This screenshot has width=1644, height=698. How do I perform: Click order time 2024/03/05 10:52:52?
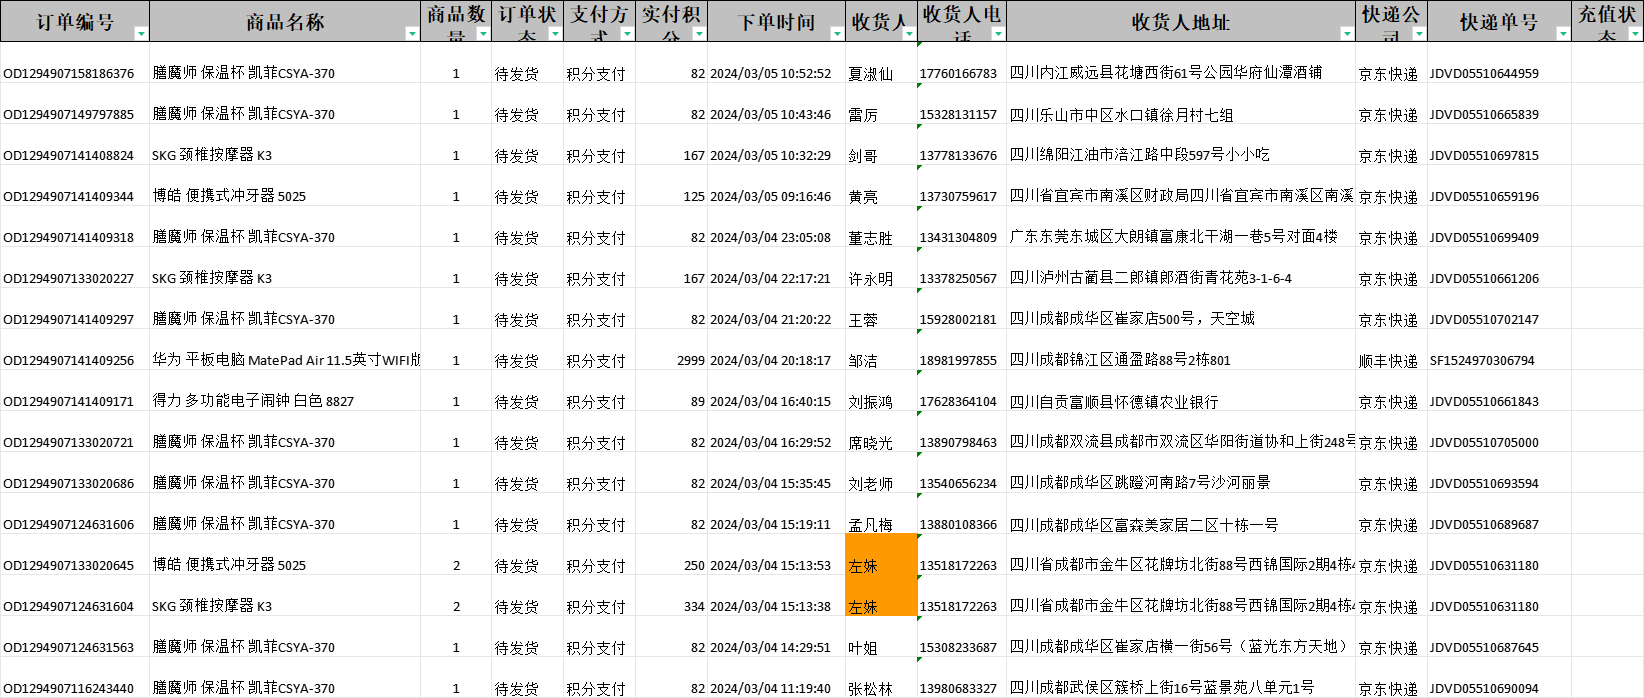tap(770, 74)
